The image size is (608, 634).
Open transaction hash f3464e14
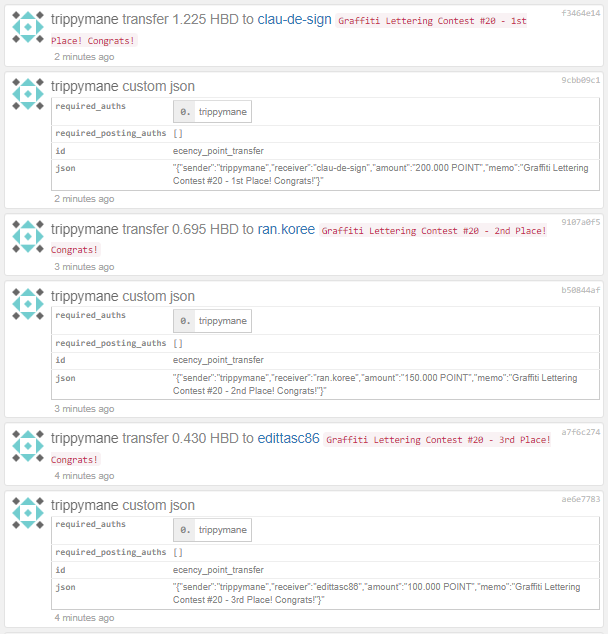coord(581,13)
